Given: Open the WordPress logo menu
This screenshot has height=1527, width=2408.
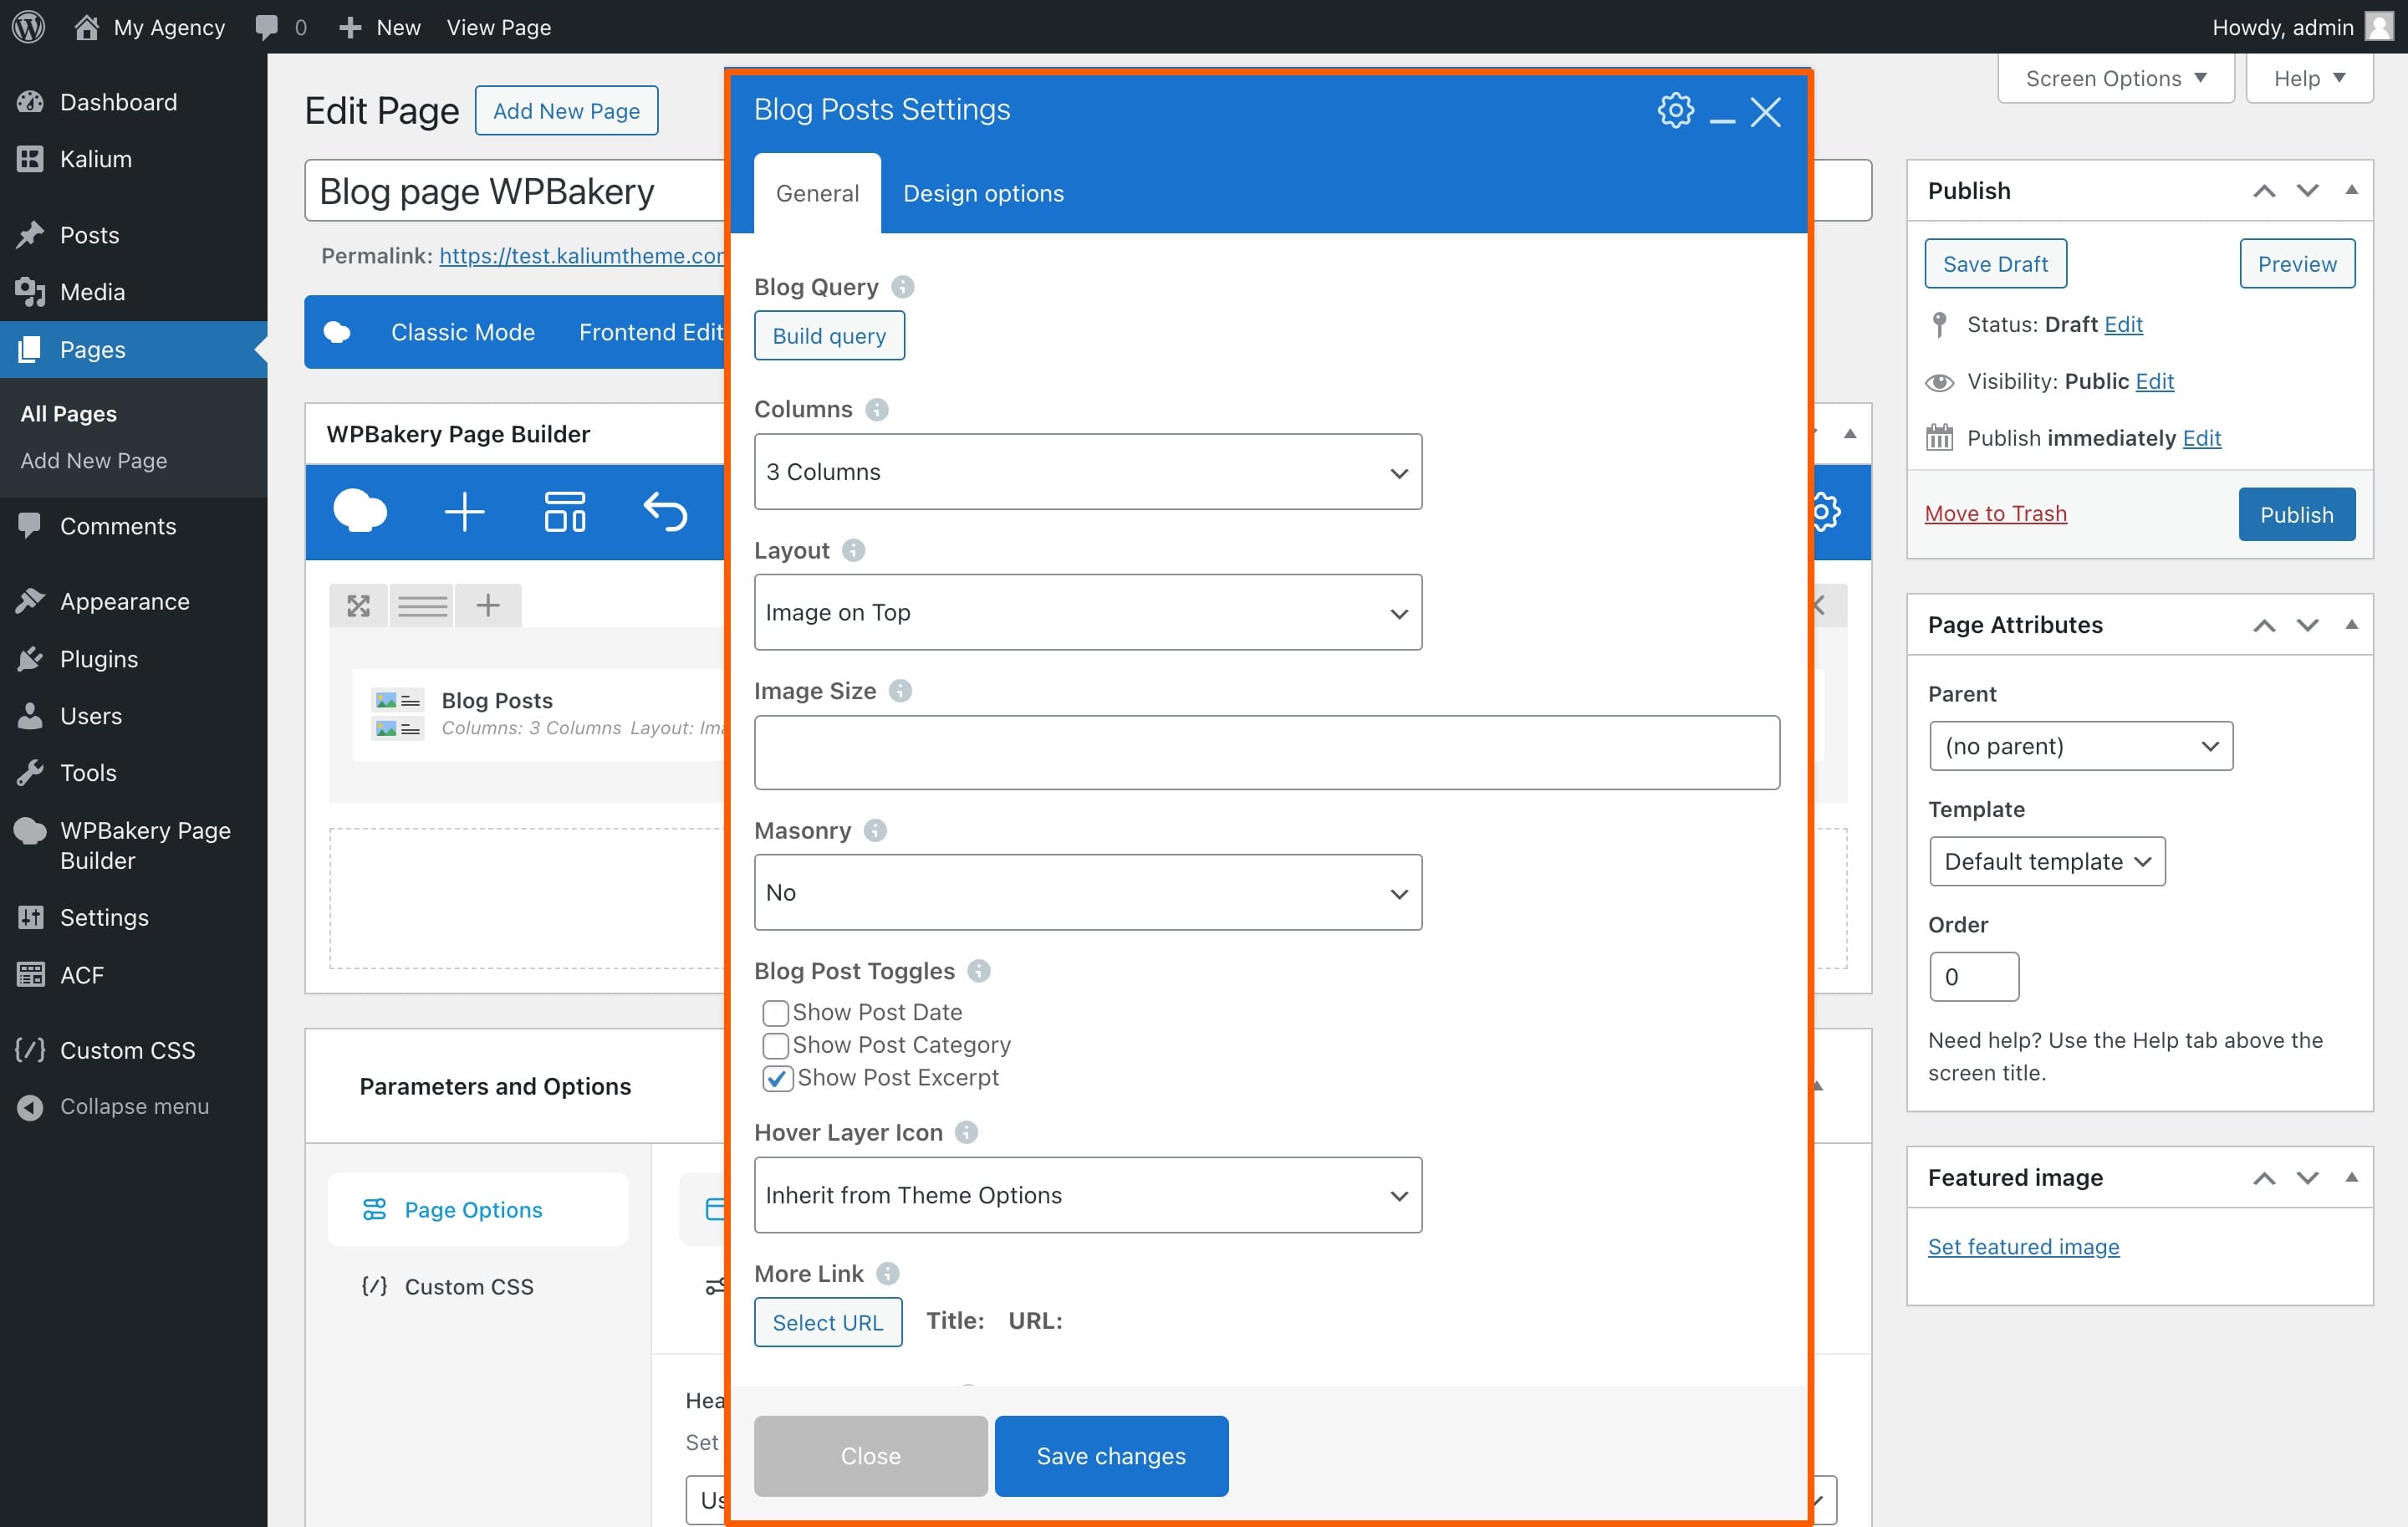Looking at the screenshot, I should [28, 27].
